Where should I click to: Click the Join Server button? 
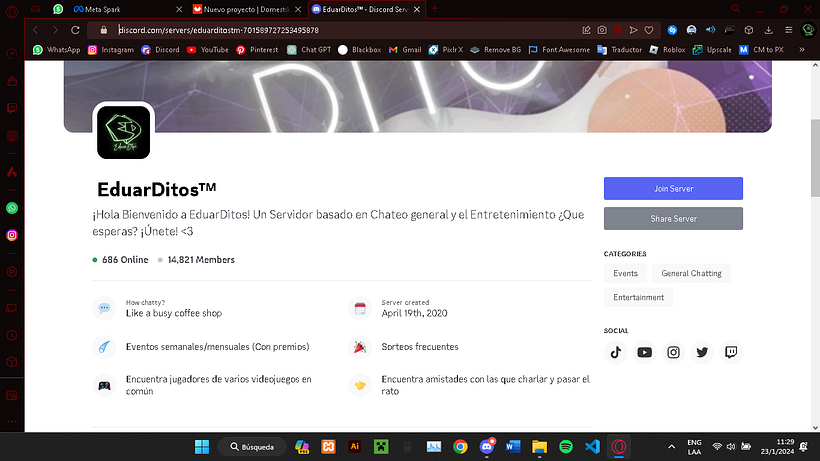(673, 189)
